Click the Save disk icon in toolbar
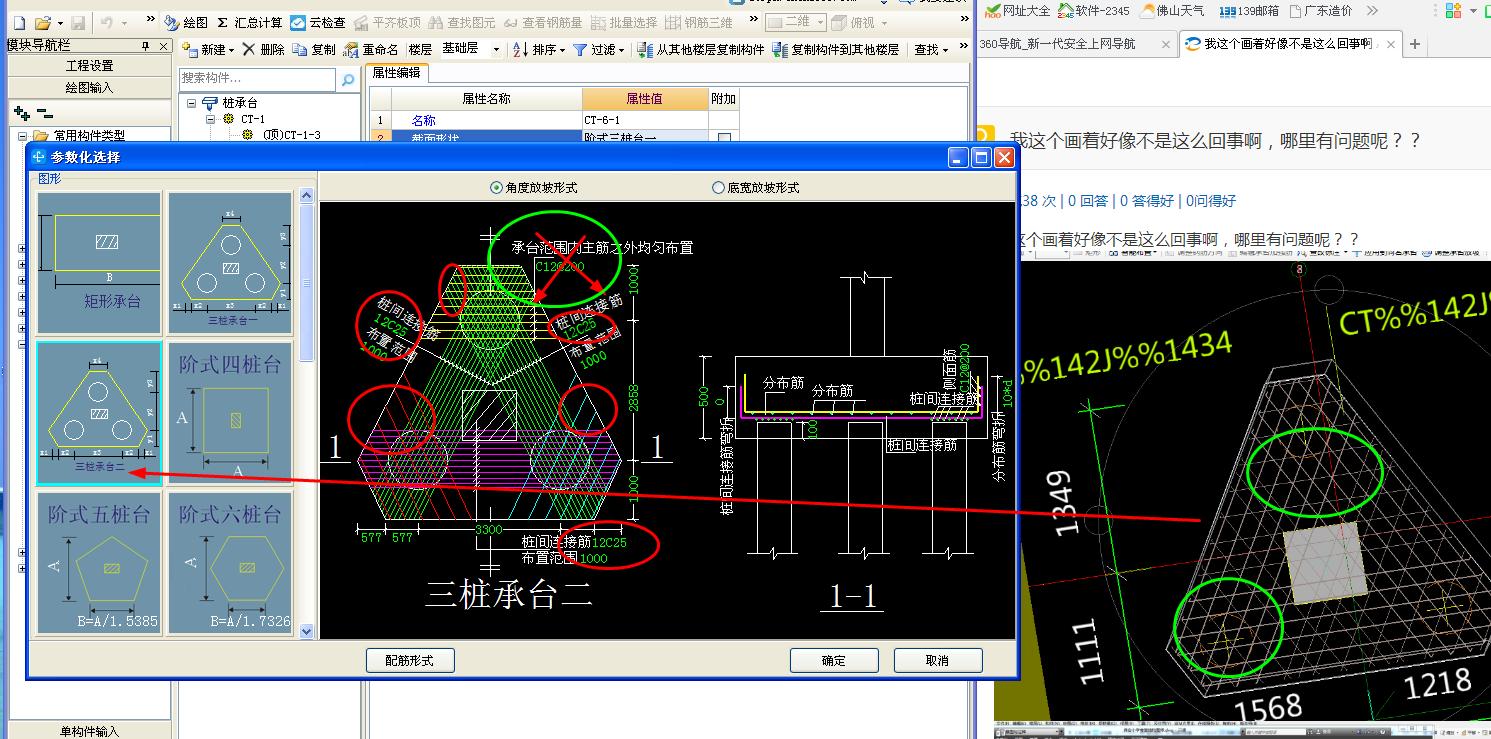This screenshot has height=739, width=1491. (x=77, y=22)
